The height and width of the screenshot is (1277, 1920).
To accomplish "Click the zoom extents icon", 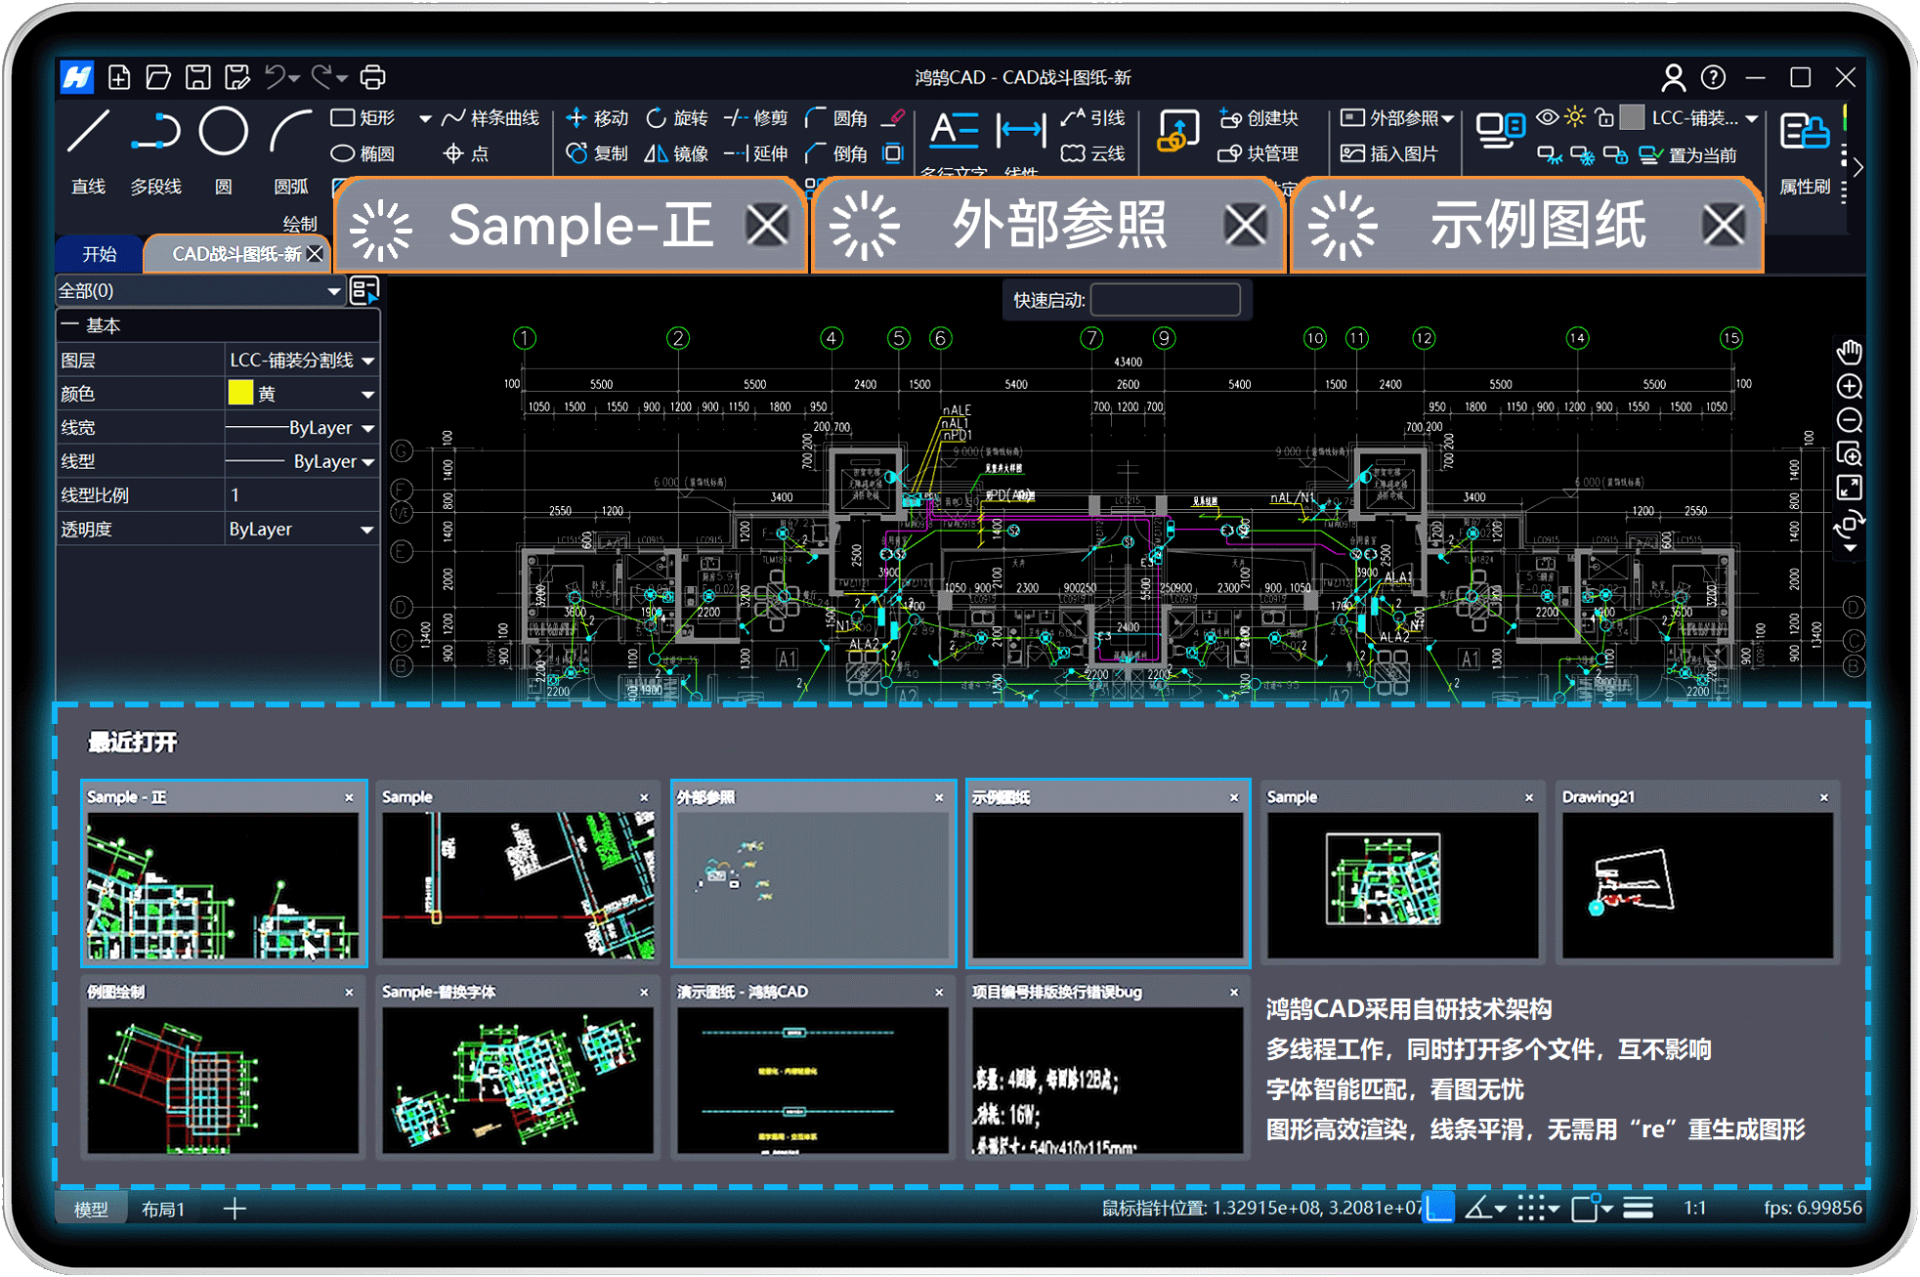I will pos(1849,488).
